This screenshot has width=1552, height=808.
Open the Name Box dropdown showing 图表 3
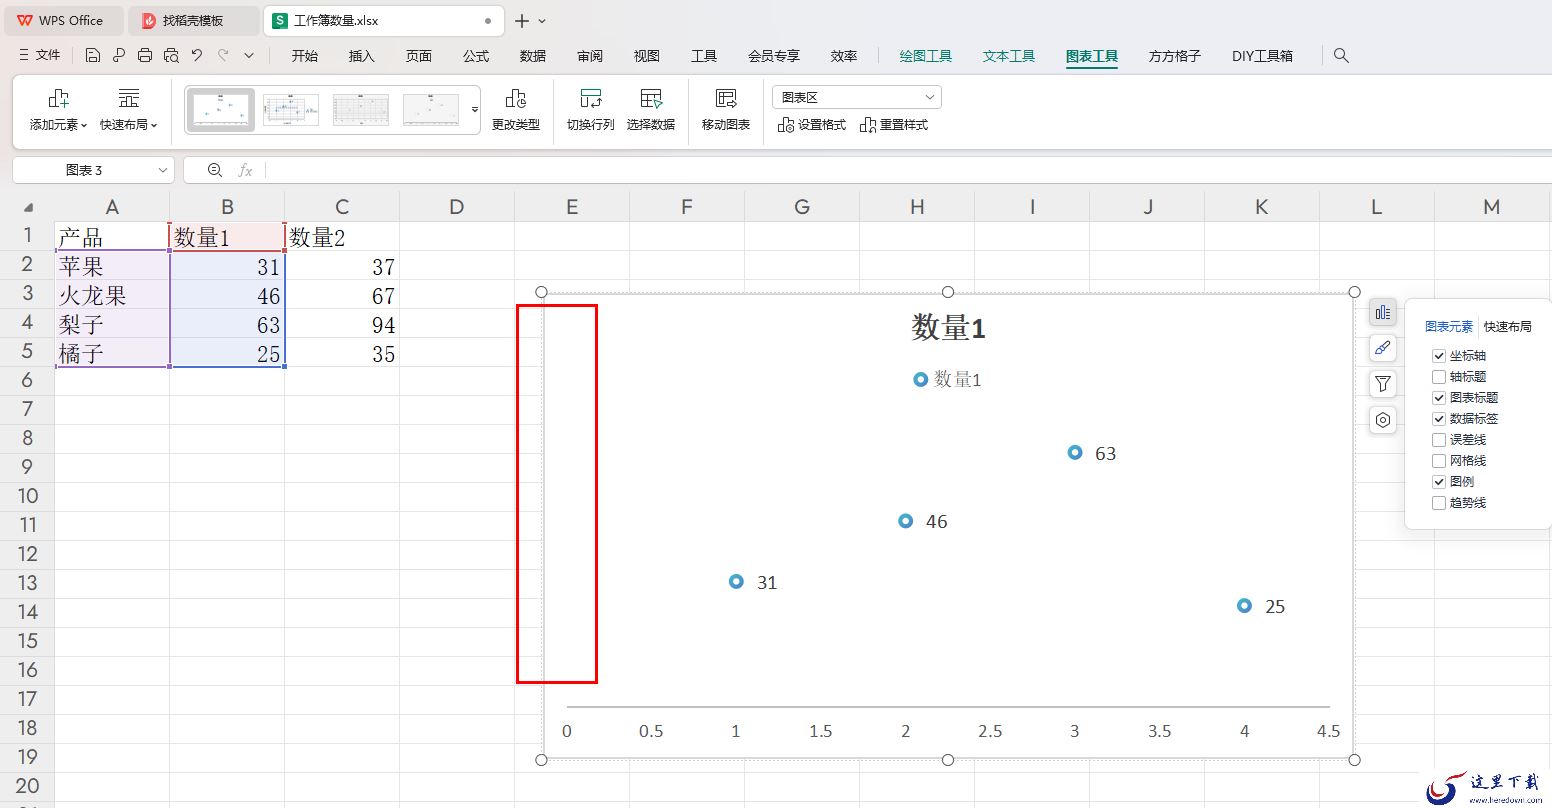[164, 170]
